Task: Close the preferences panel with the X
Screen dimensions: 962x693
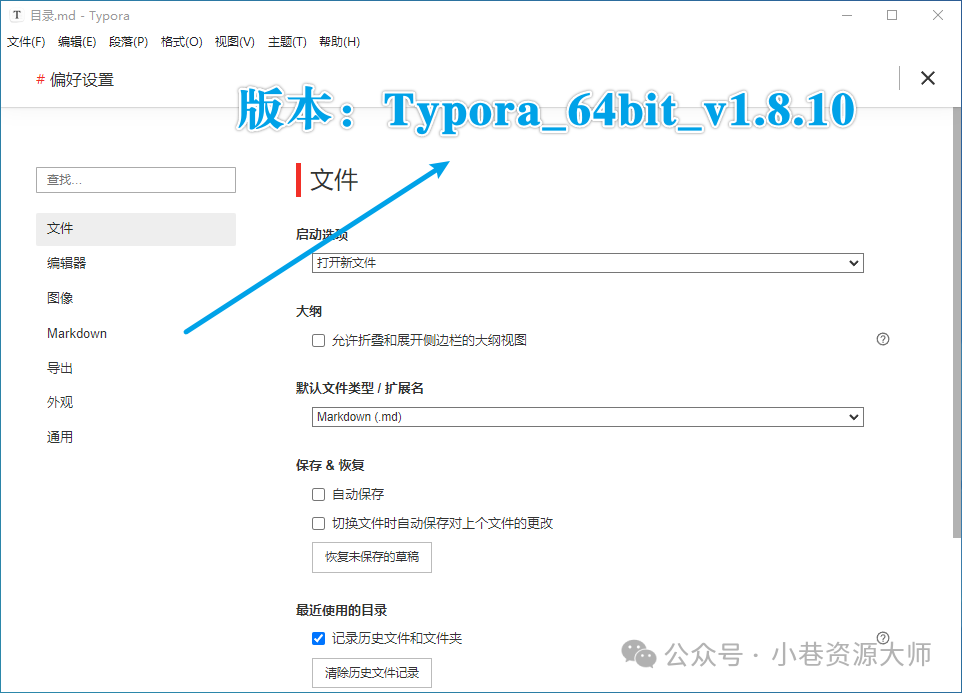Action: coord(928,78)
